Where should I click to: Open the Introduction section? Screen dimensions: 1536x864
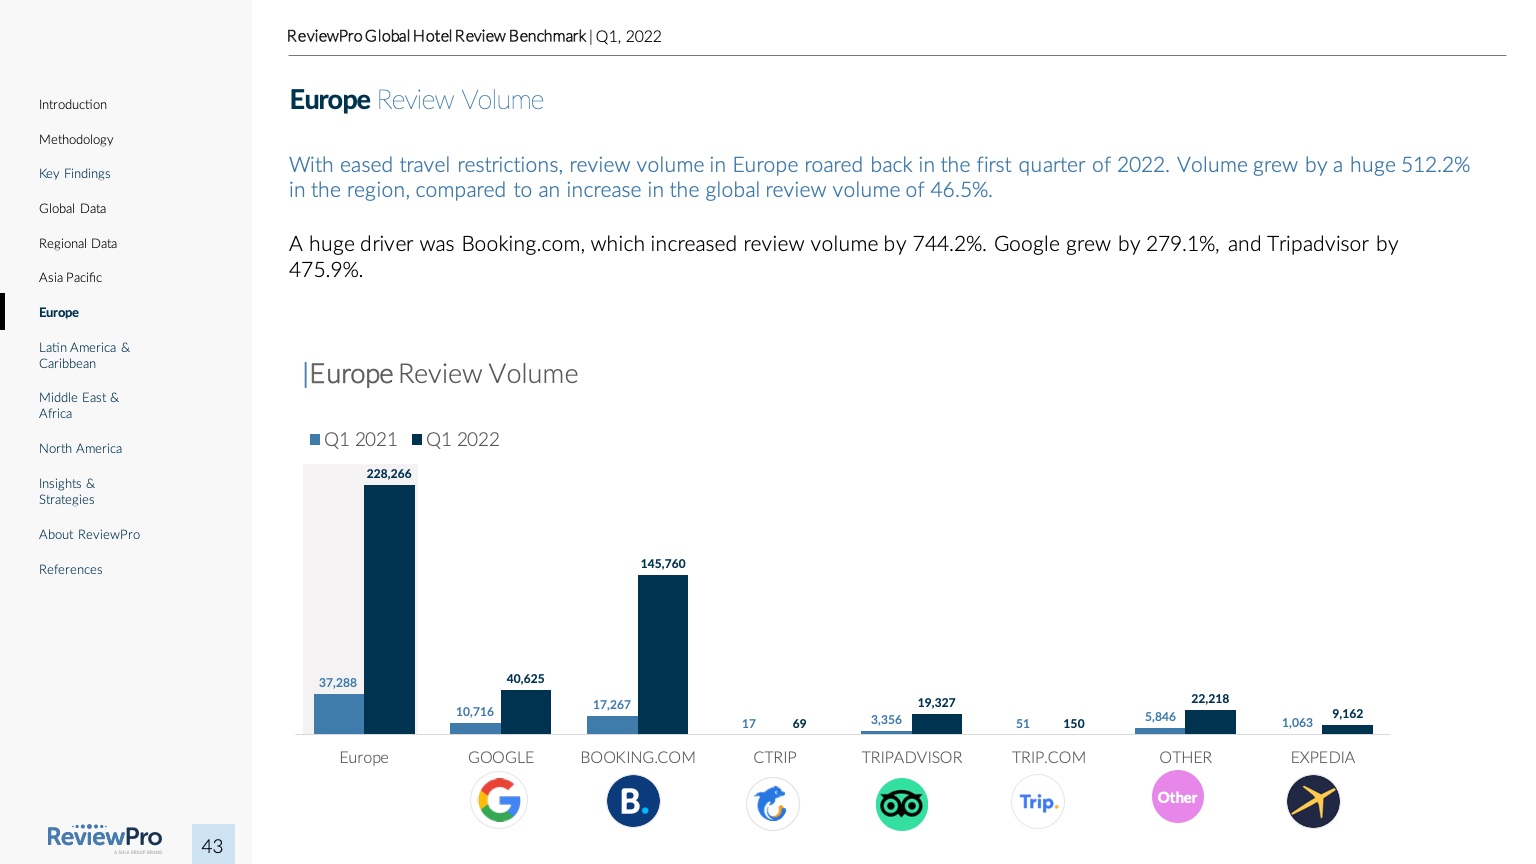[73, 105]
